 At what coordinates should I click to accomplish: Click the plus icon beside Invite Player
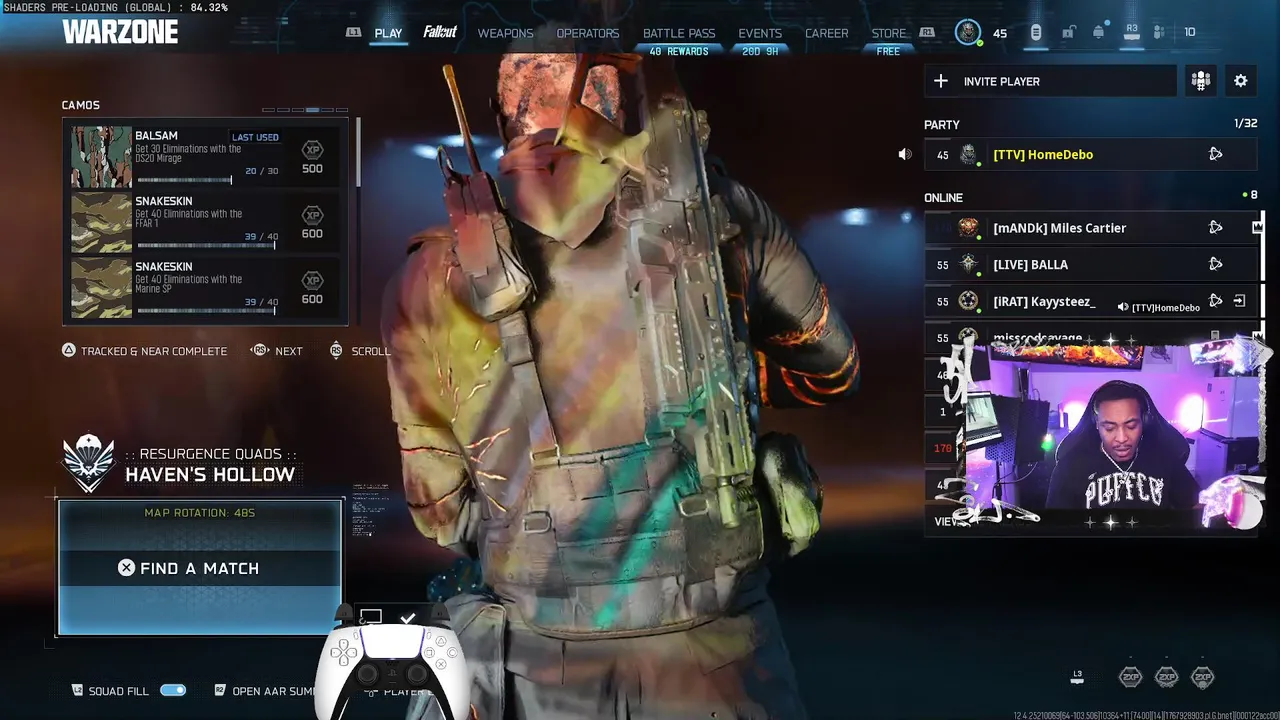(941, 81)
